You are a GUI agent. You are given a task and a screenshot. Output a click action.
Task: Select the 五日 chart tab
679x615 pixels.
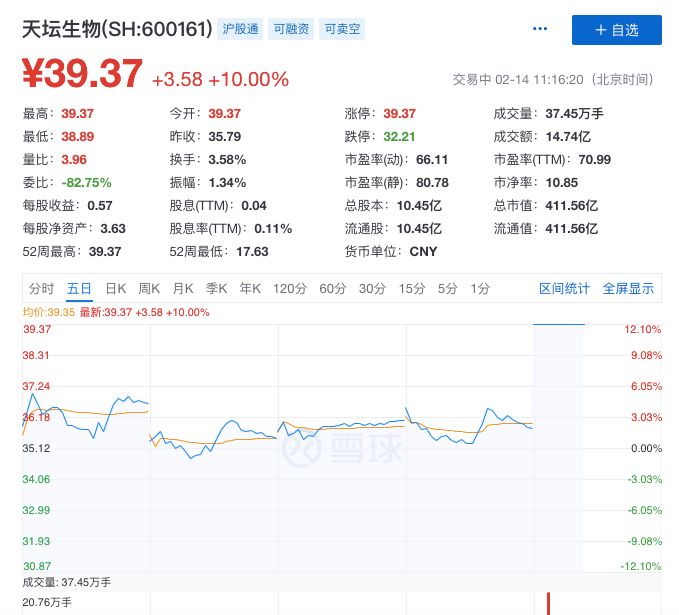coord(79,288)
